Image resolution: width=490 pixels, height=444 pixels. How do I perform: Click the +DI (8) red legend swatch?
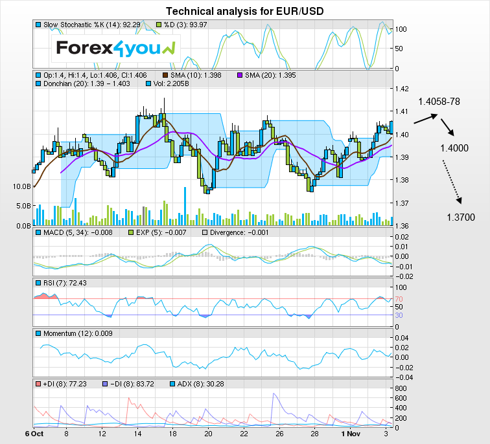coord(38,384)
